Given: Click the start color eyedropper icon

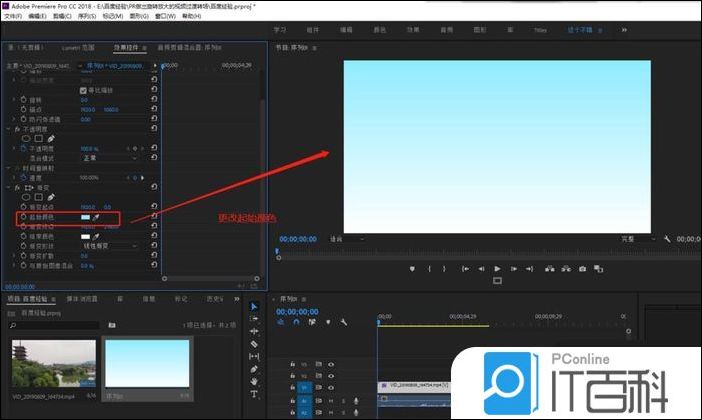Looking at the screenshot, I should click(x=97, y=216).
